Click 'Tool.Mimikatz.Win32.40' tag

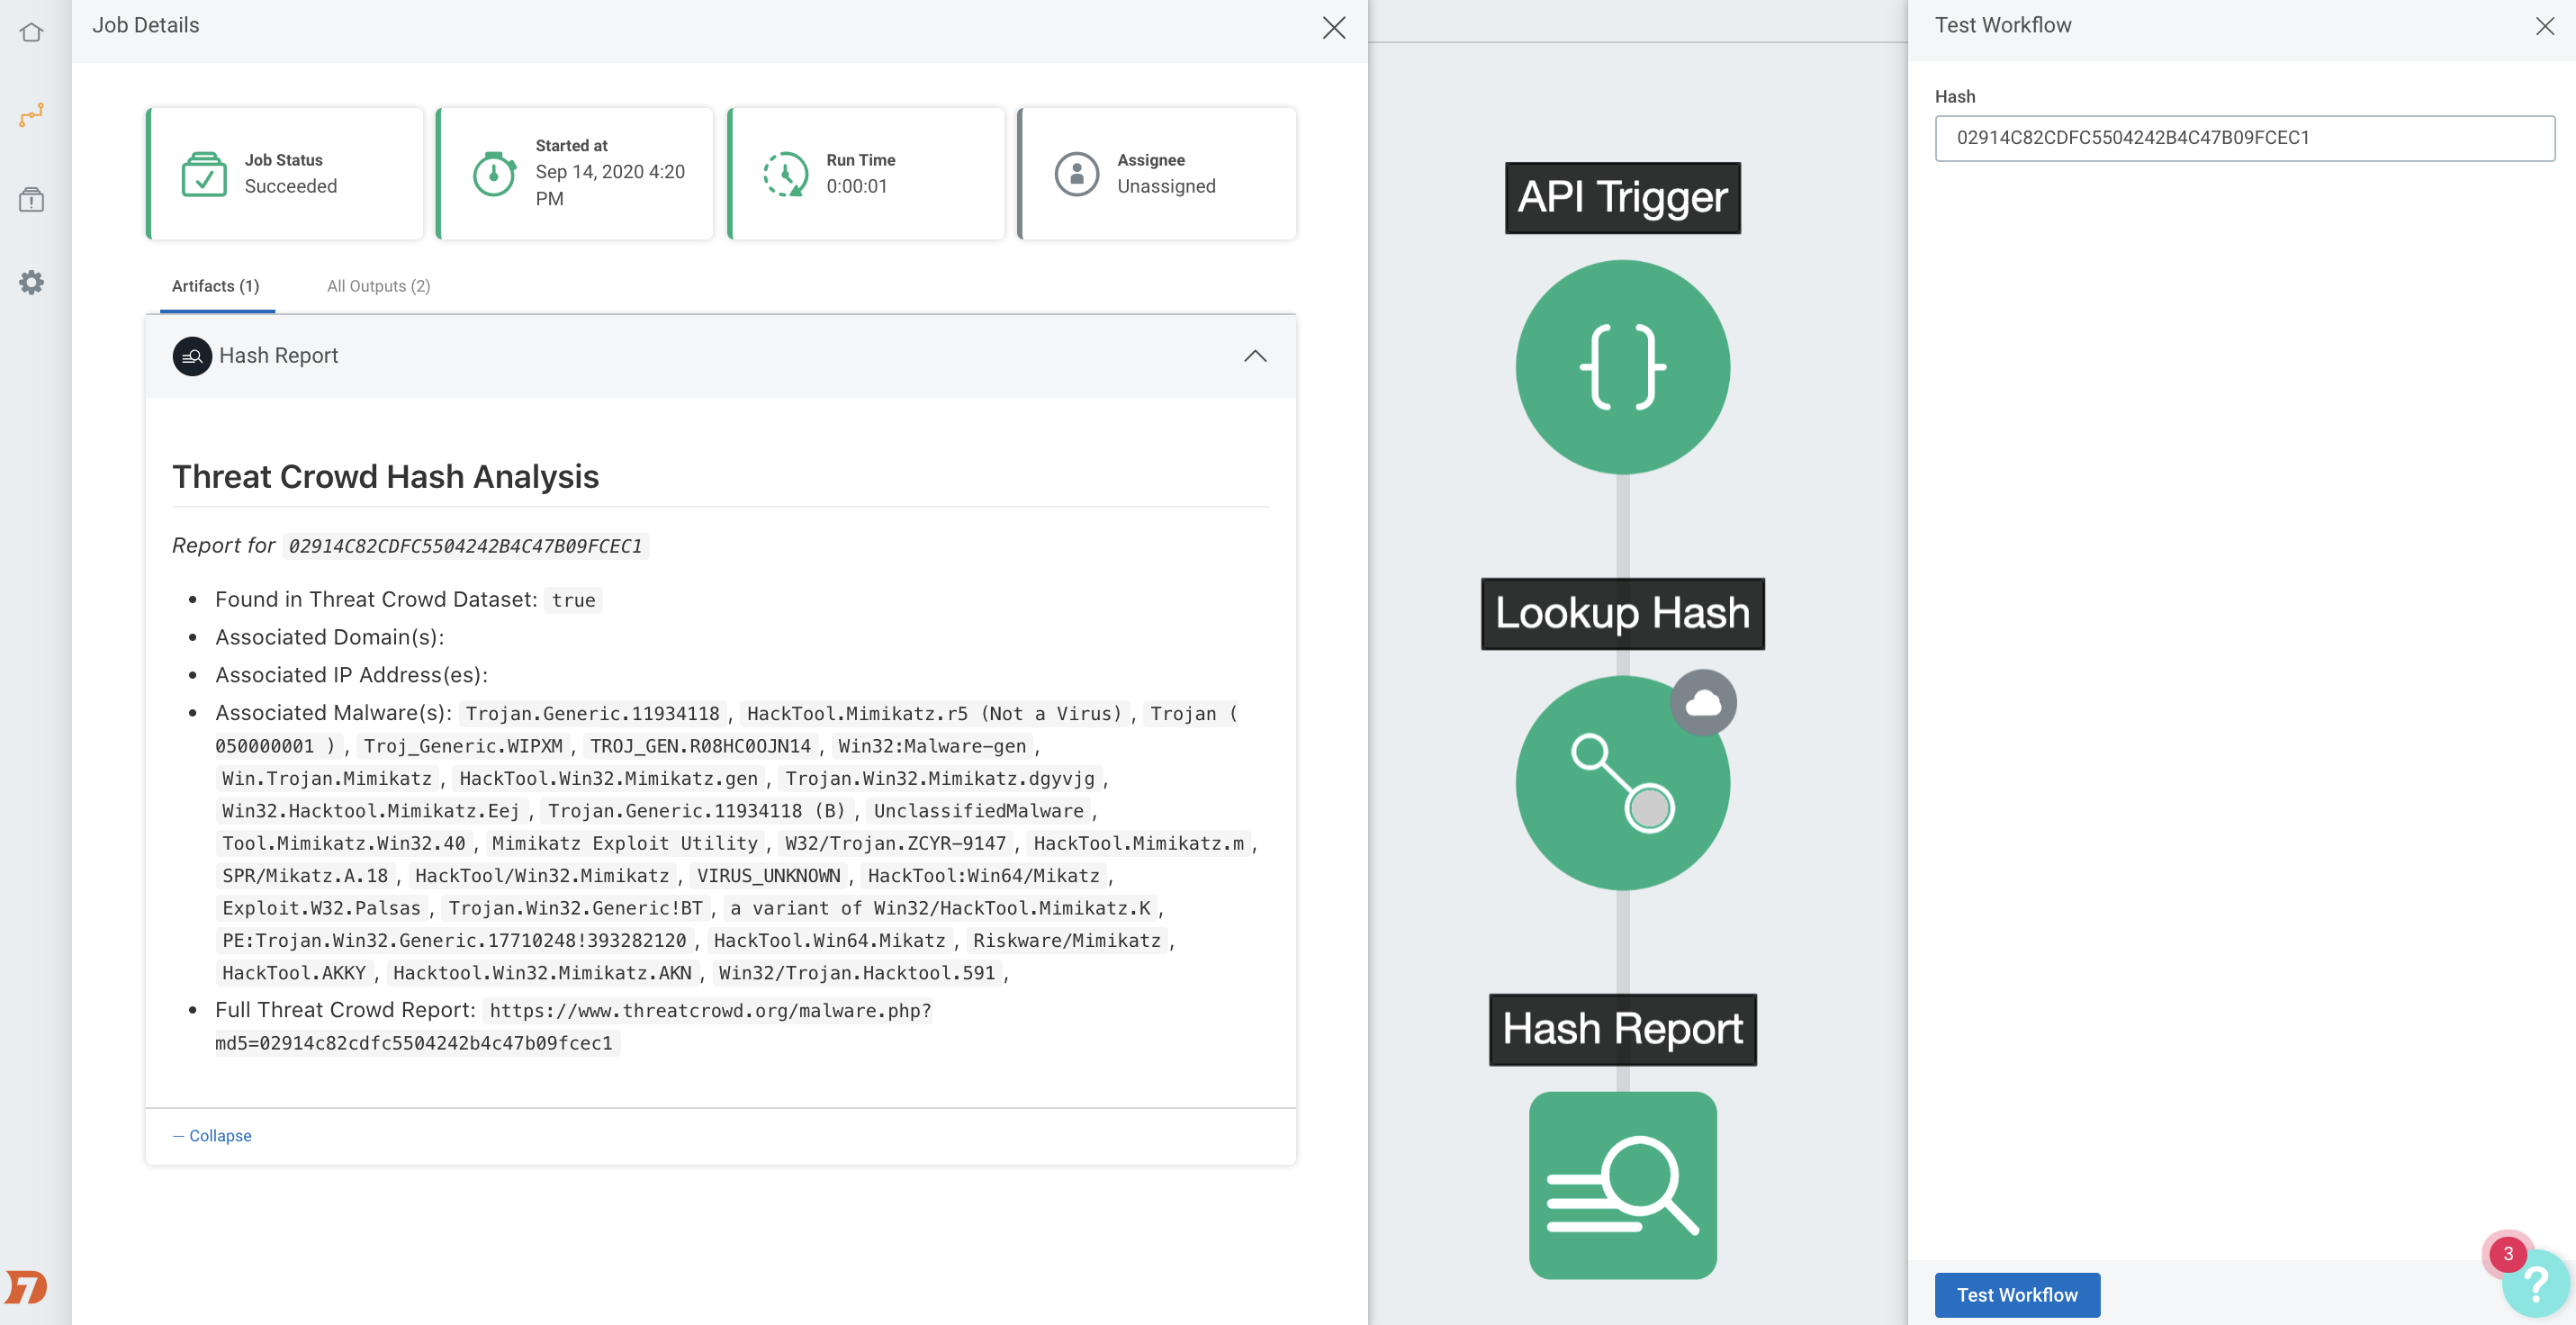343,843
